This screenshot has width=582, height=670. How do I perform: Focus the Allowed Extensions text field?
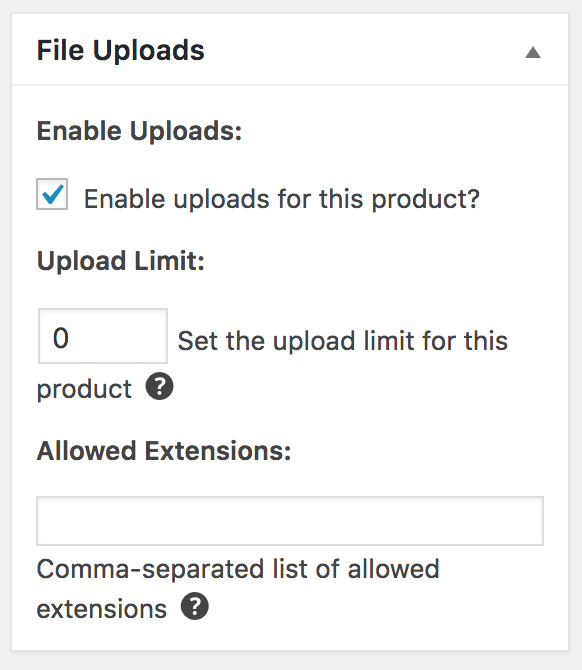[290, 521]
